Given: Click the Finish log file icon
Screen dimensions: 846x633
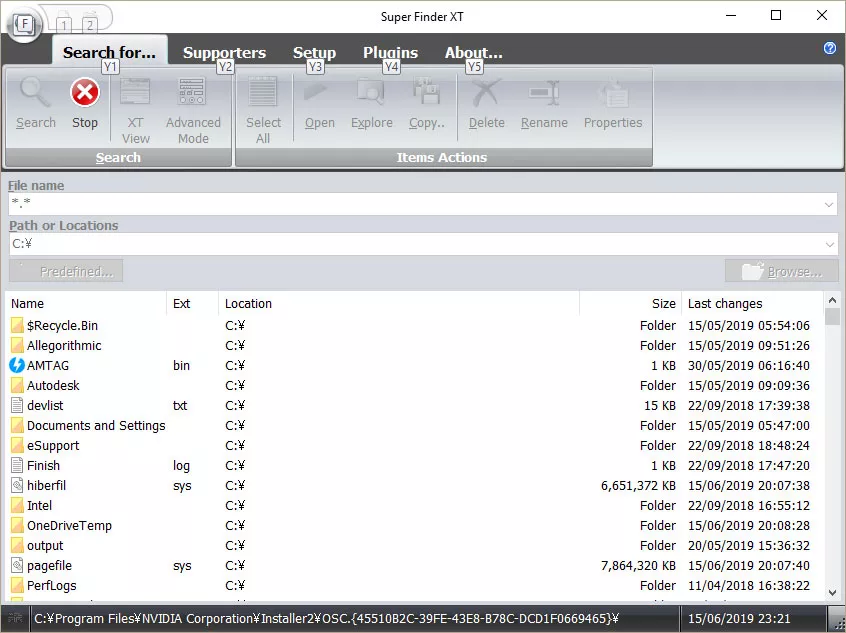Looking at the screenshot, I should 17,465.
